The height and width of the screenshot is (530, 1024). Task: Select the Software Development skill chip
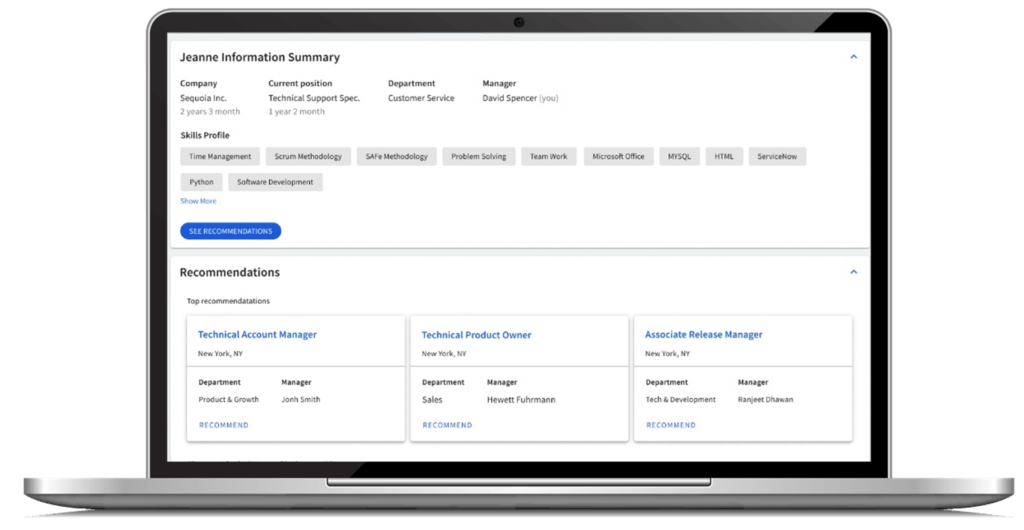[275, 182]
